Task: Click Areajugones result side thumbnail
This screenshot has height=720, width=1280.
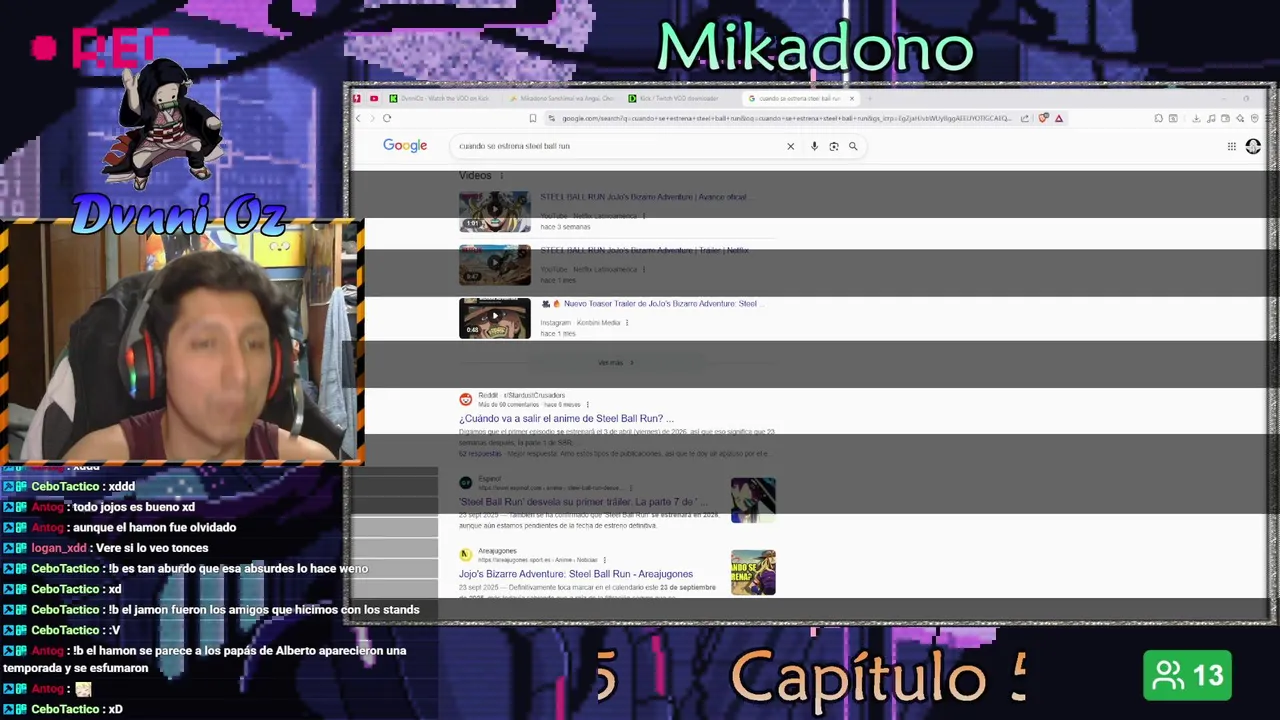Action: 753,573
